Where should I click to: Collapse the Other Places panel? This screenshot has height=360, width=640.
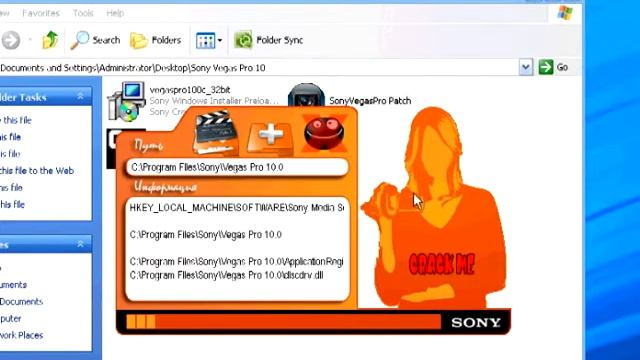(80, 244)
